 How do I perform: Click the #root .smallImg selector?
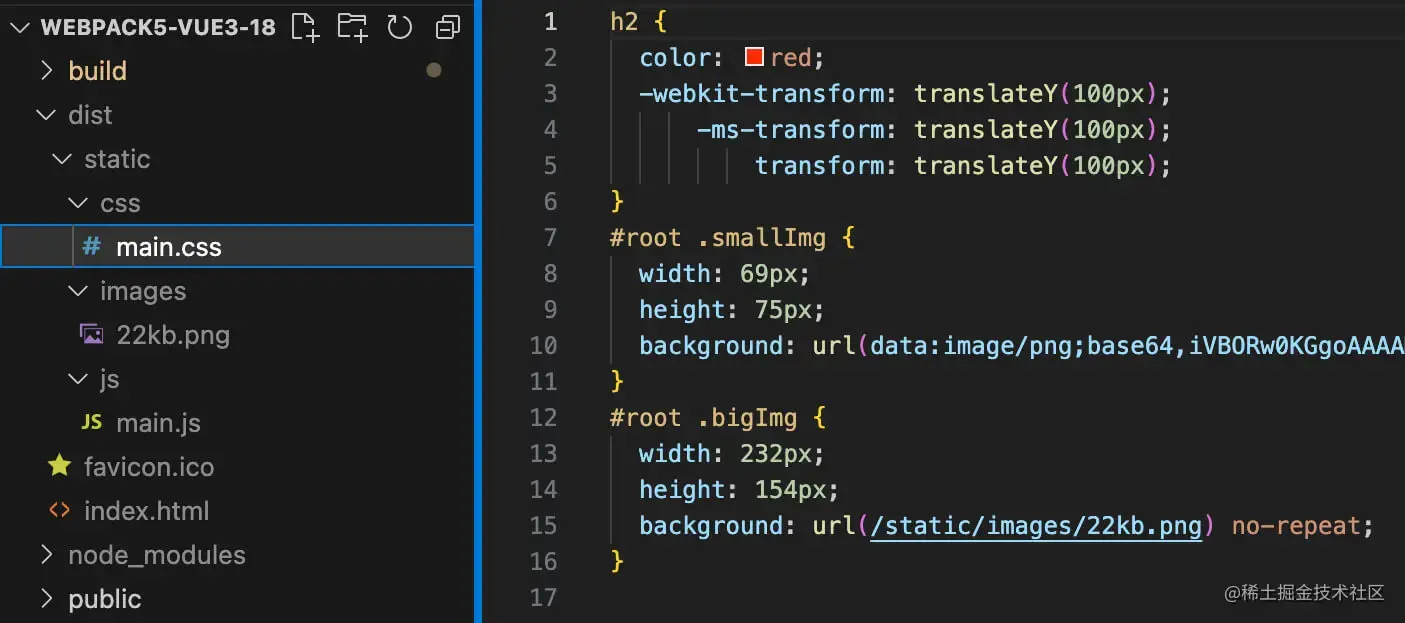718,238
